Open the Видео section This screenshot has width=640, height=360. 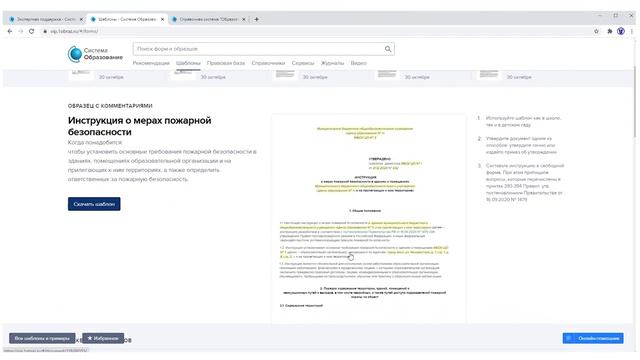358,63
